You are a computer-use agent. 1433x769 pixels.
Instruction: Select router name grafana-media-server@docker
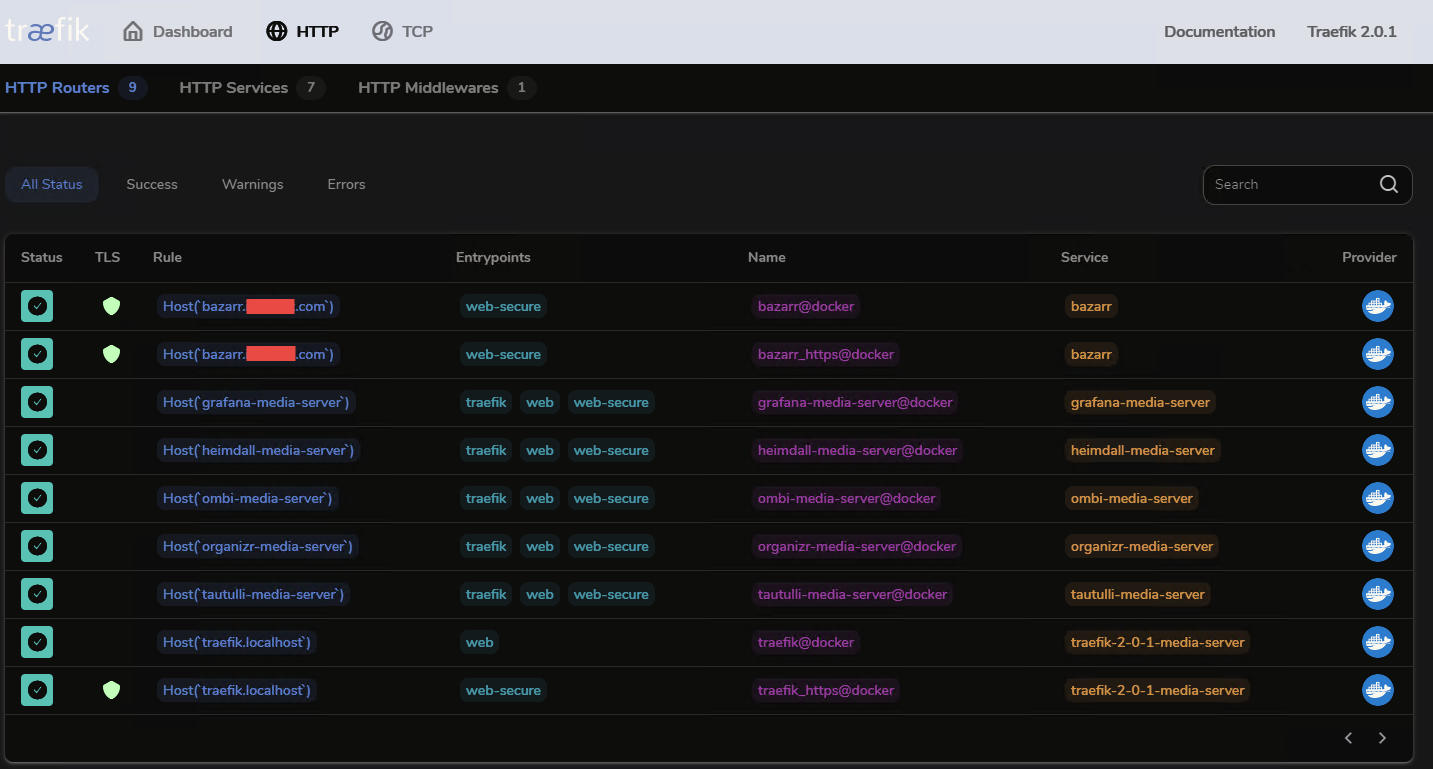pyautogui.click(x=855, y=402)
